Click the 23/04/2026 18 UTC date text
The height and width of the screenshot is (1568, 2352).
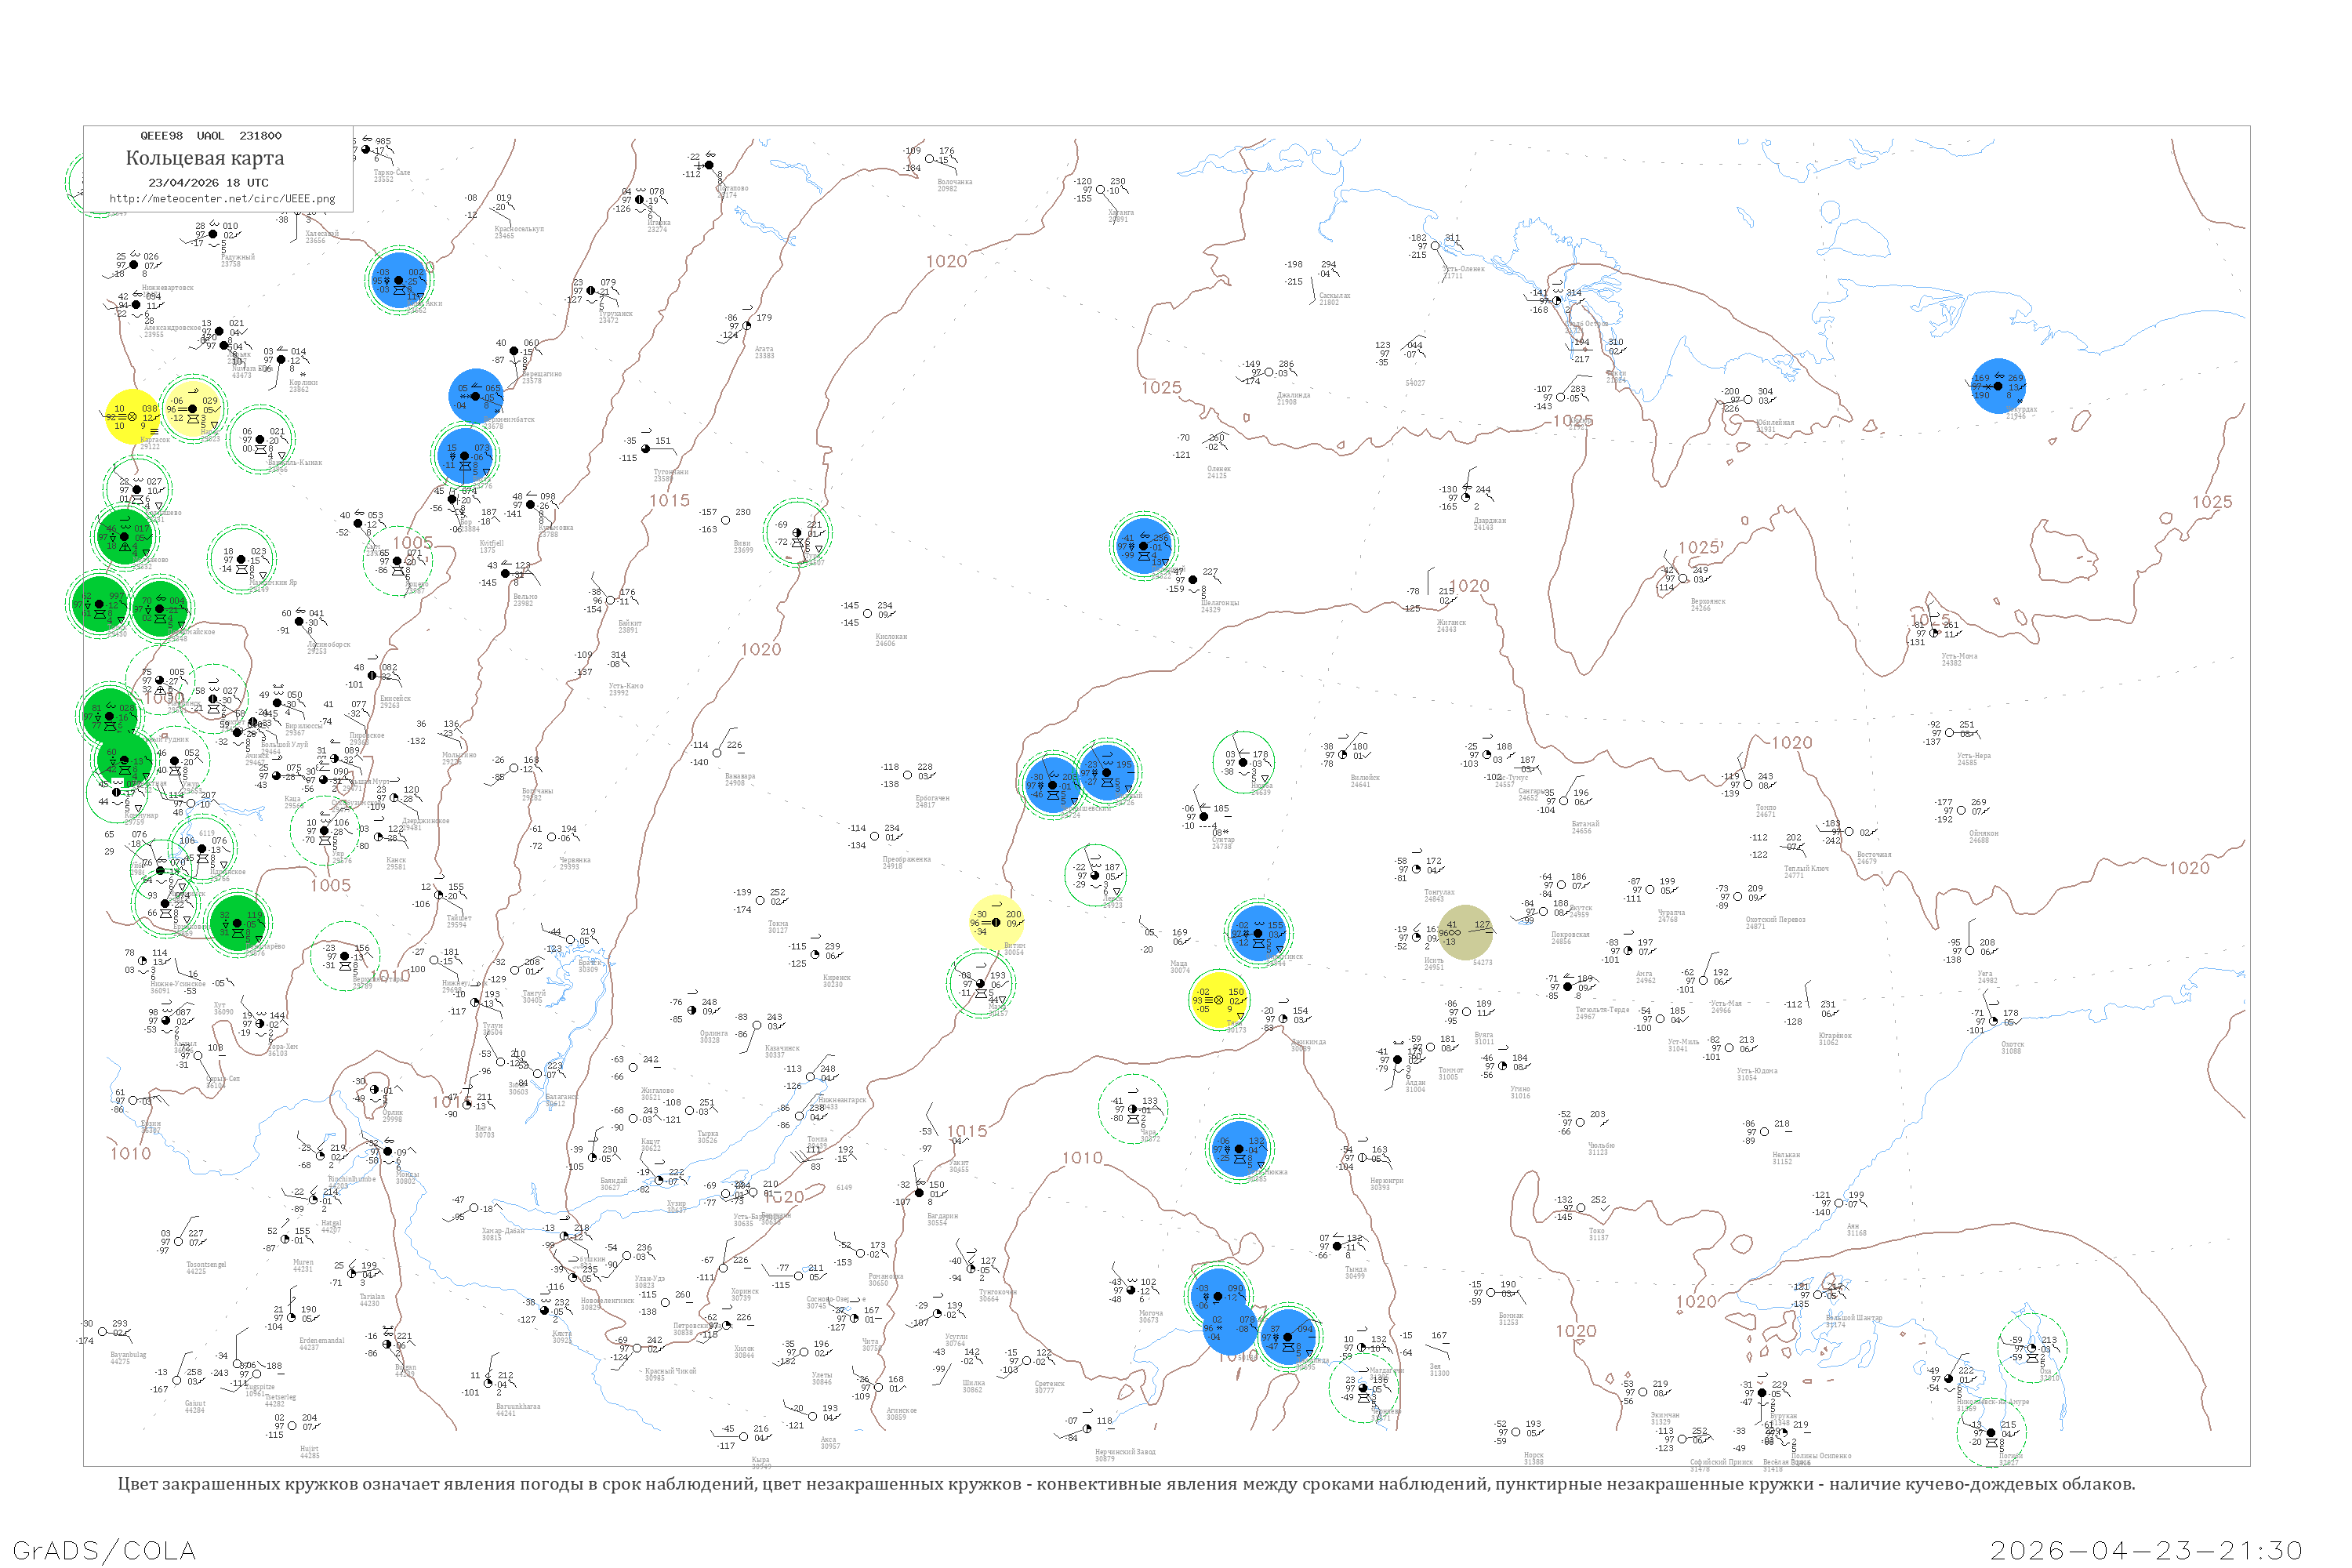tap(208, 182)
